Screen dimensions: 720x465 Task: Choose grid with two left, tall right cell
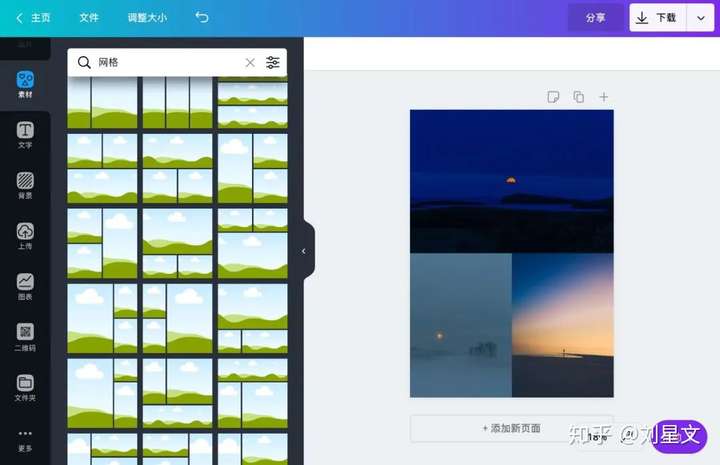click(x=102, y=243)
